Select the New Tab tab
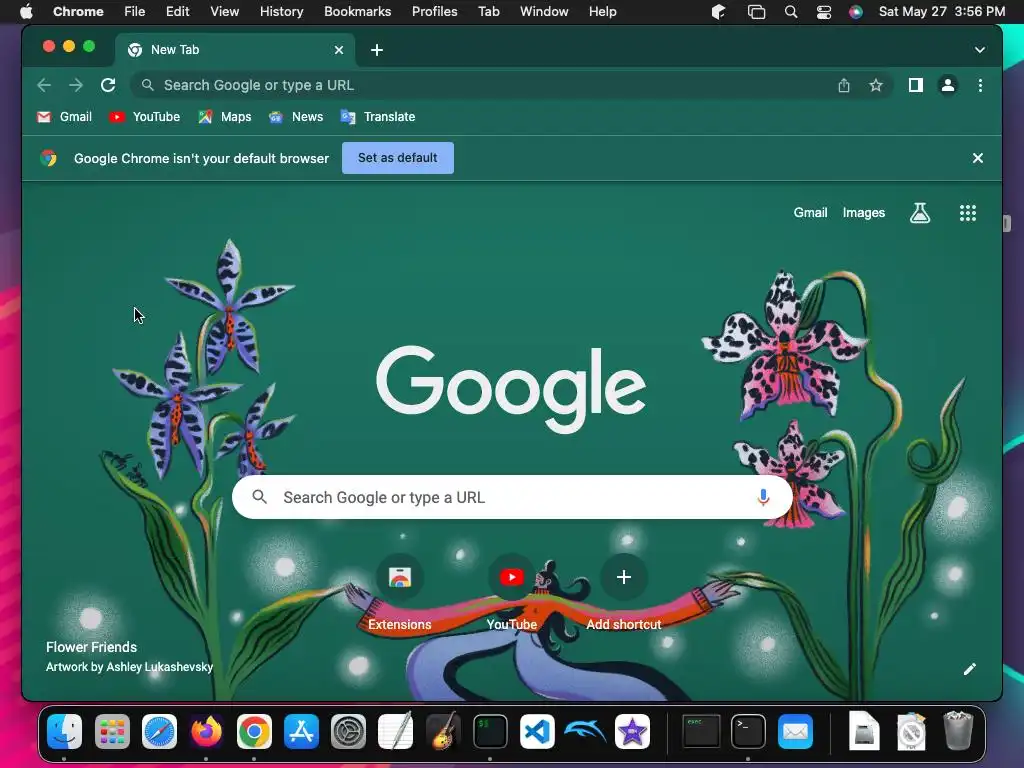Image resolution: width=1024 pixels, height=768 pixels. point(235,50)
